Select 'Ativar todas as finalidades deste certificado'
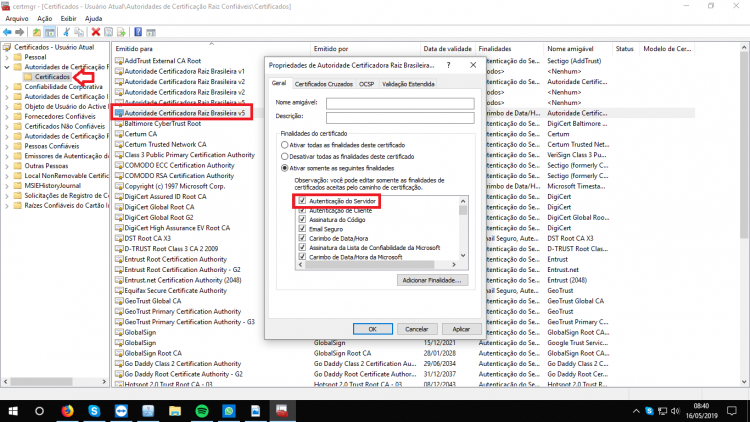Screen dimensions: 750x422 (x=285, y=145)
